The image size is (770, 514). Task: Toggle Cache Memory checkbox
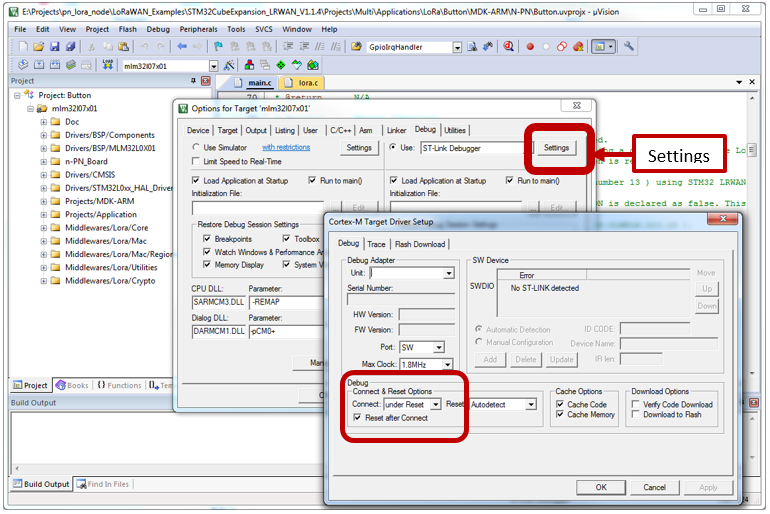[560, 414]
